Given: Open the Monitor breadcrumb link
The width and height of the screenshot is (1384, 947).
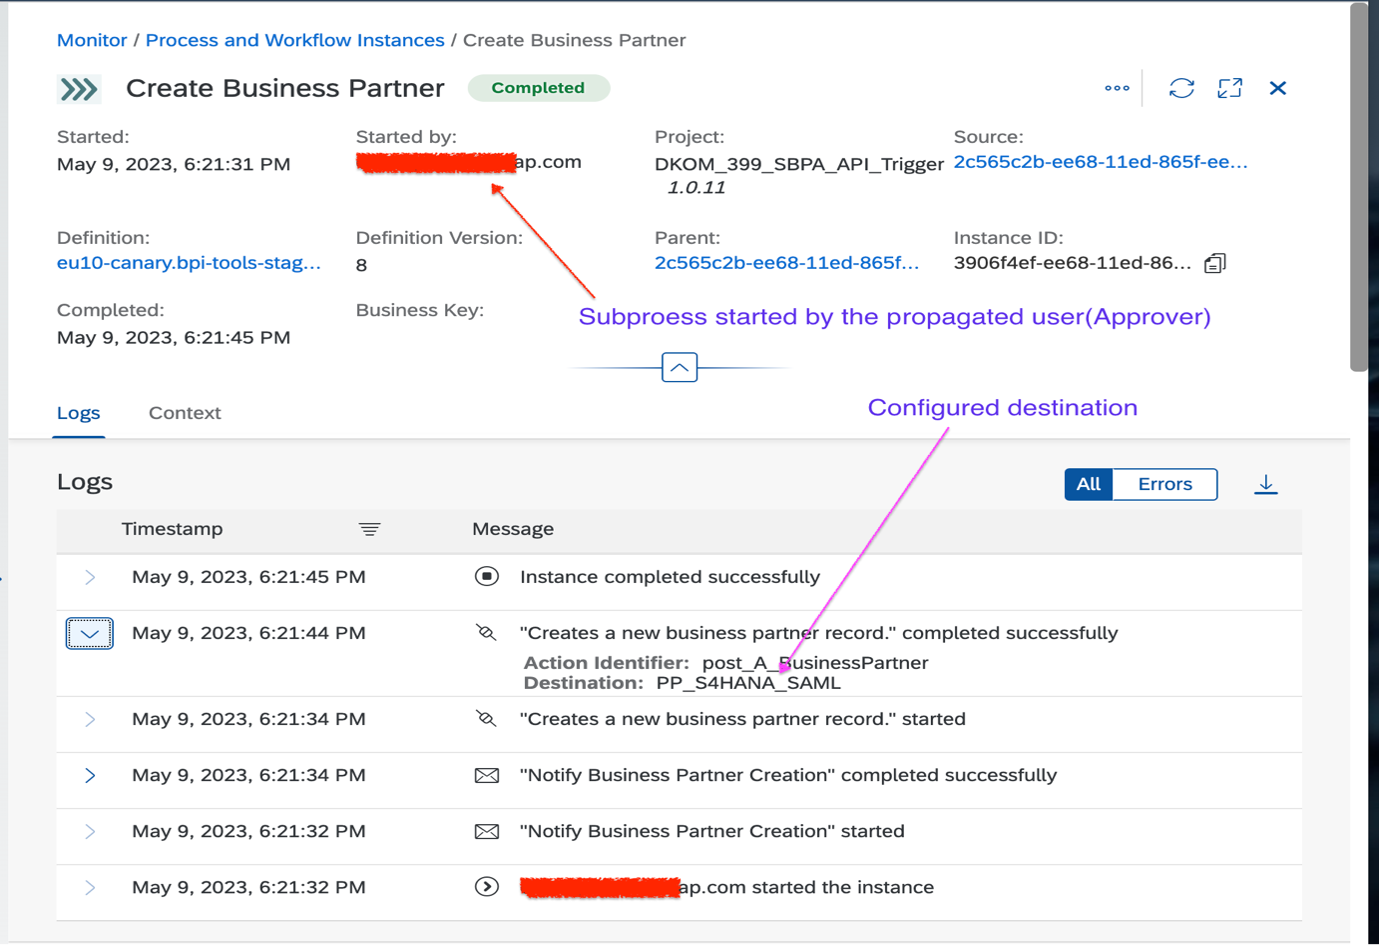Looking at the screenshot, I should tap(91, 40).
